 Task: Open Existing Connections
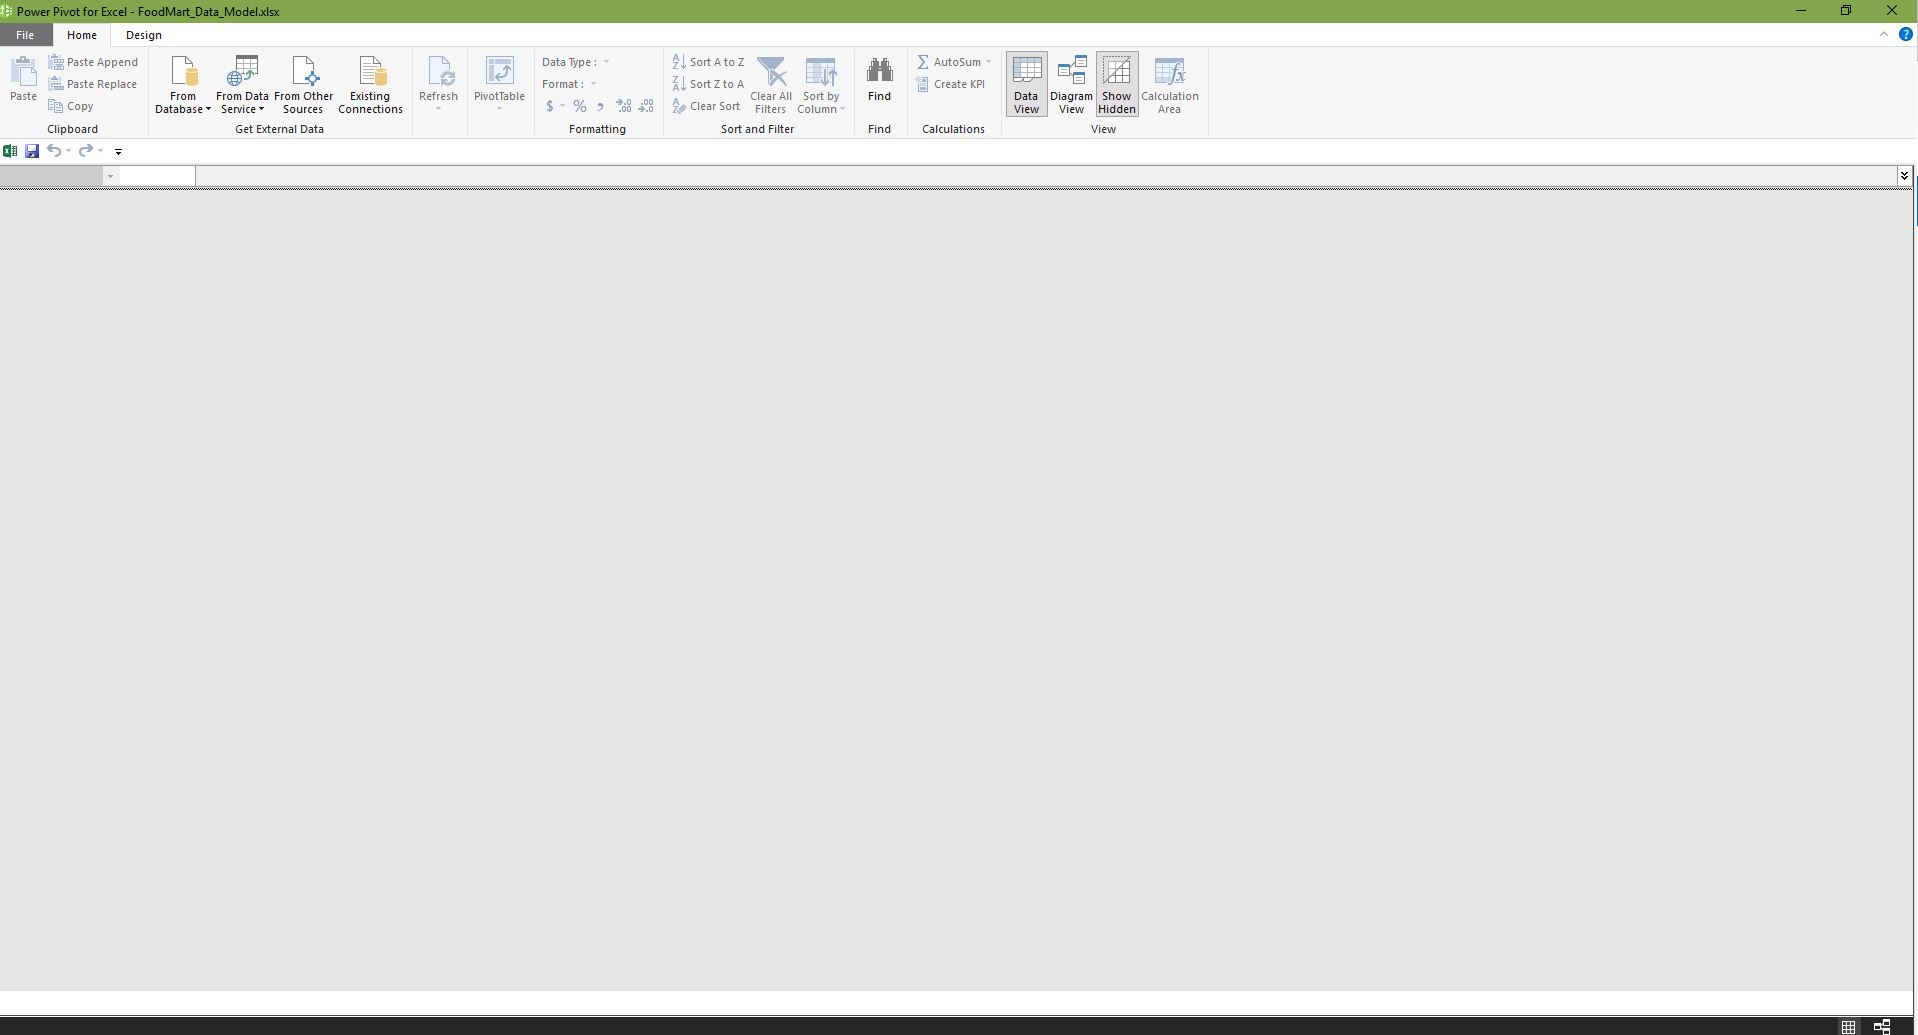pyautogui.click(x=370, y=85)
